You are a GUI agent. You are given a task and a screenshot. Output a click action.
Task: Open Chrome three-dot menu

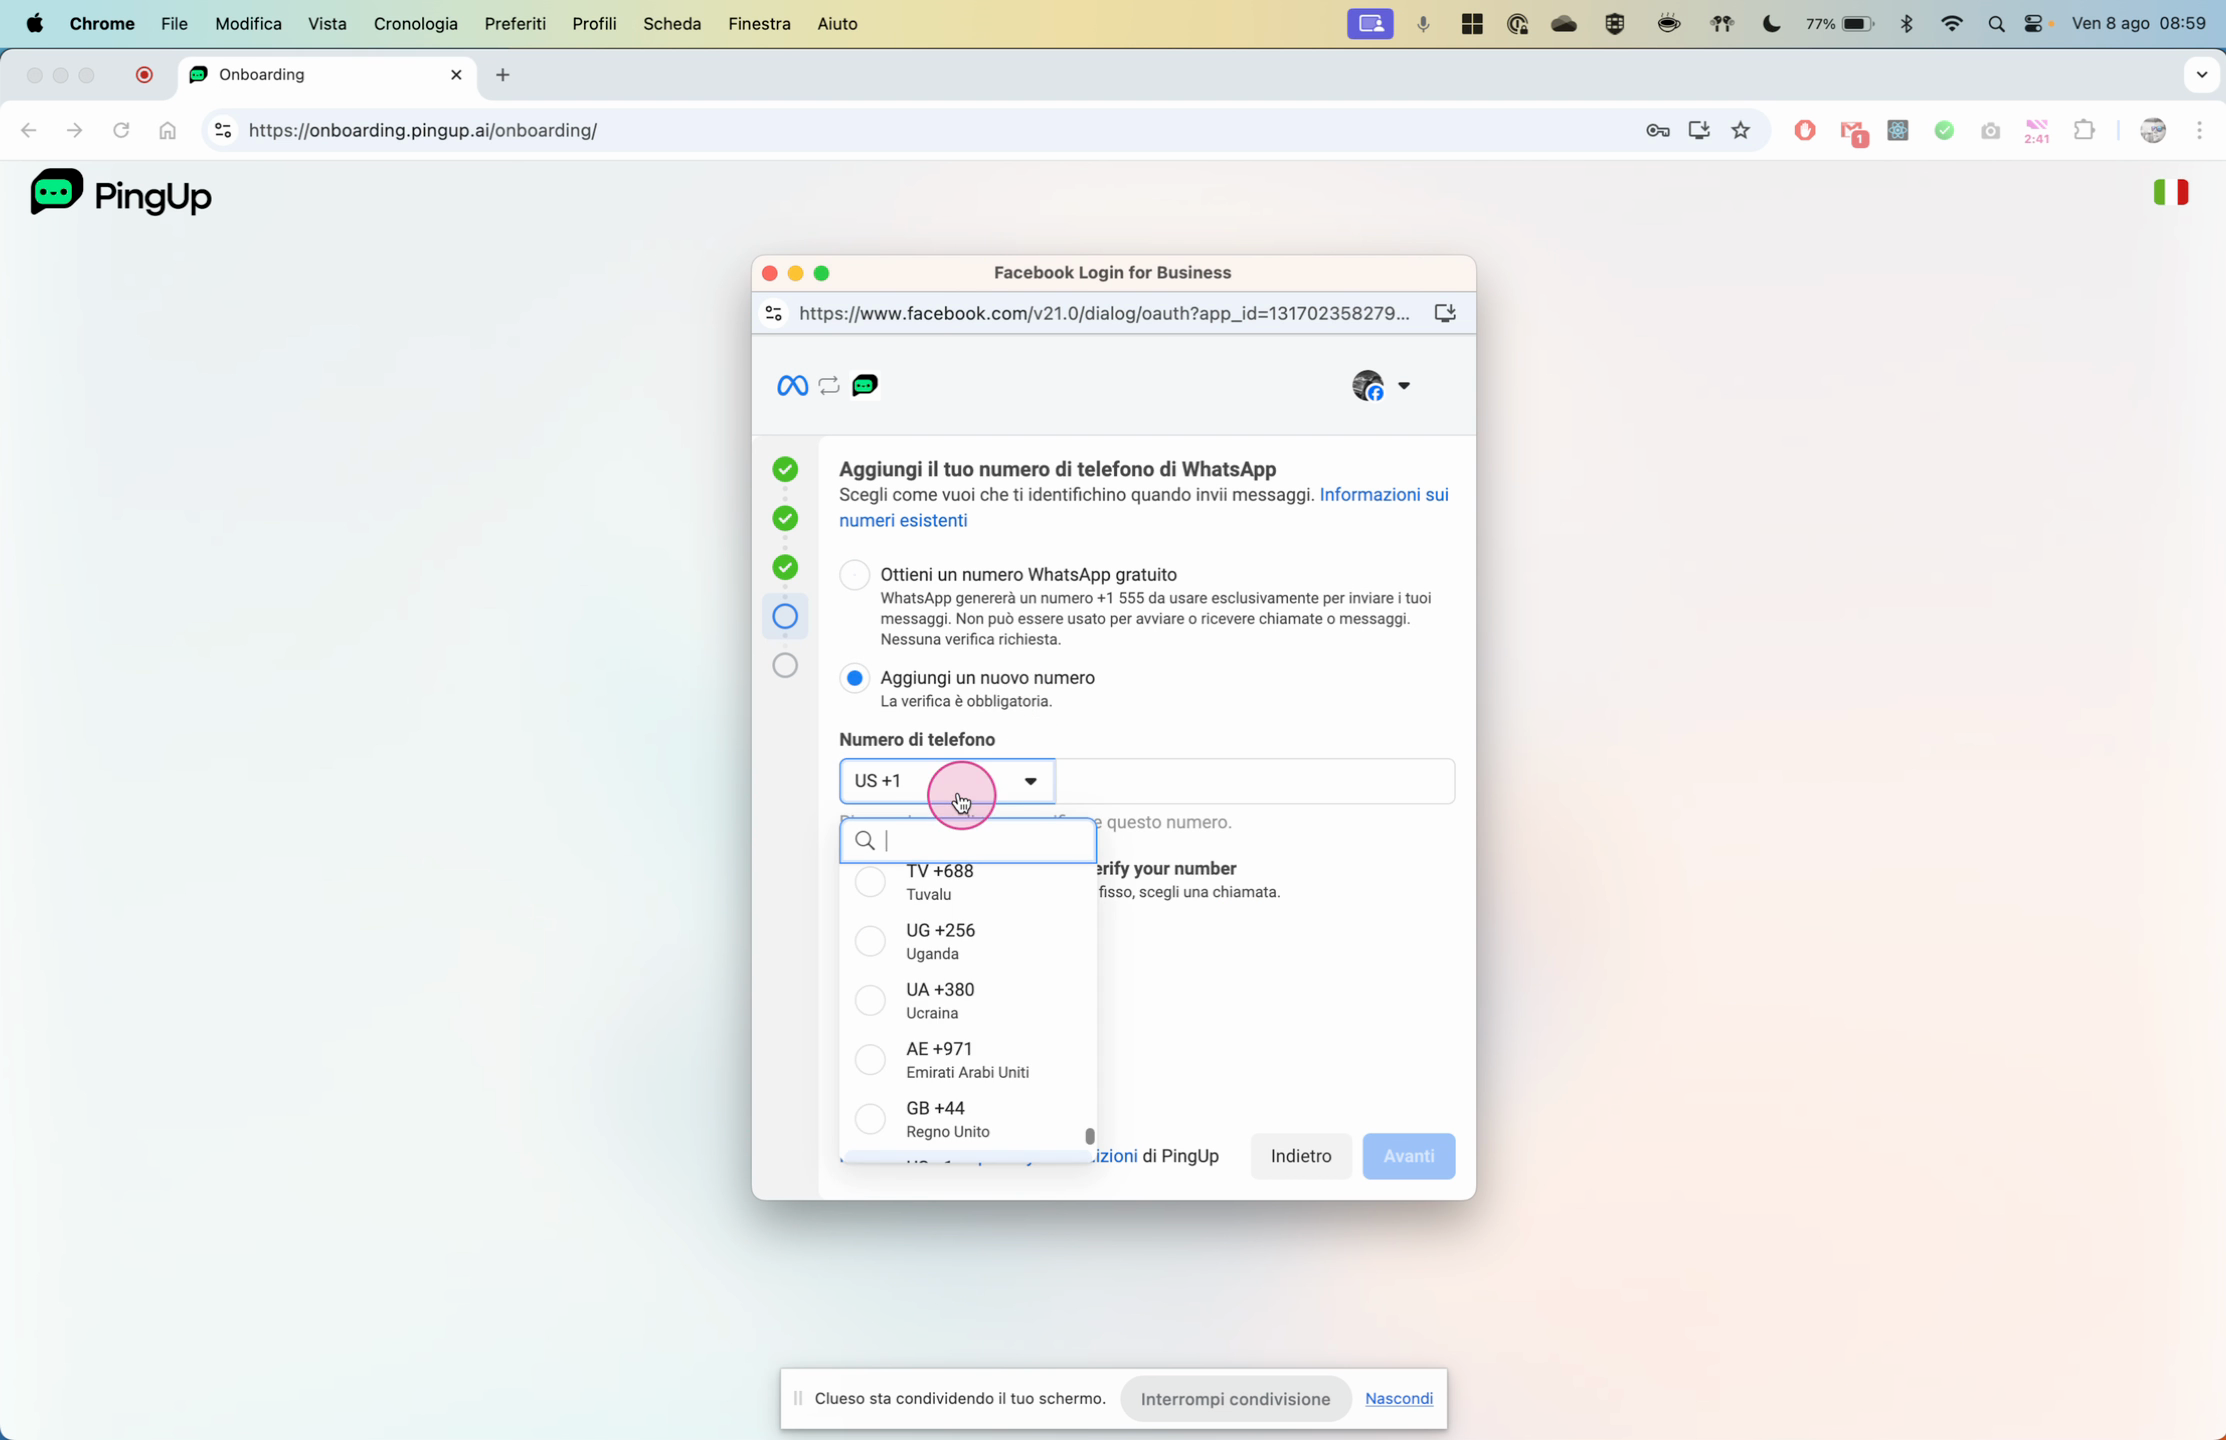(x=2199, y=130)
